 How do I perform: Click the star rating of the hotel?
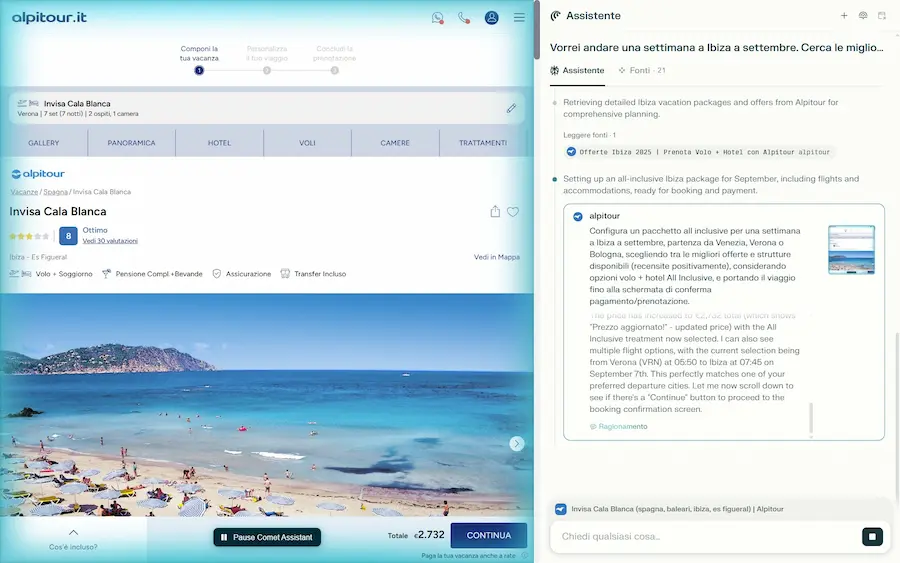(29, 236)
